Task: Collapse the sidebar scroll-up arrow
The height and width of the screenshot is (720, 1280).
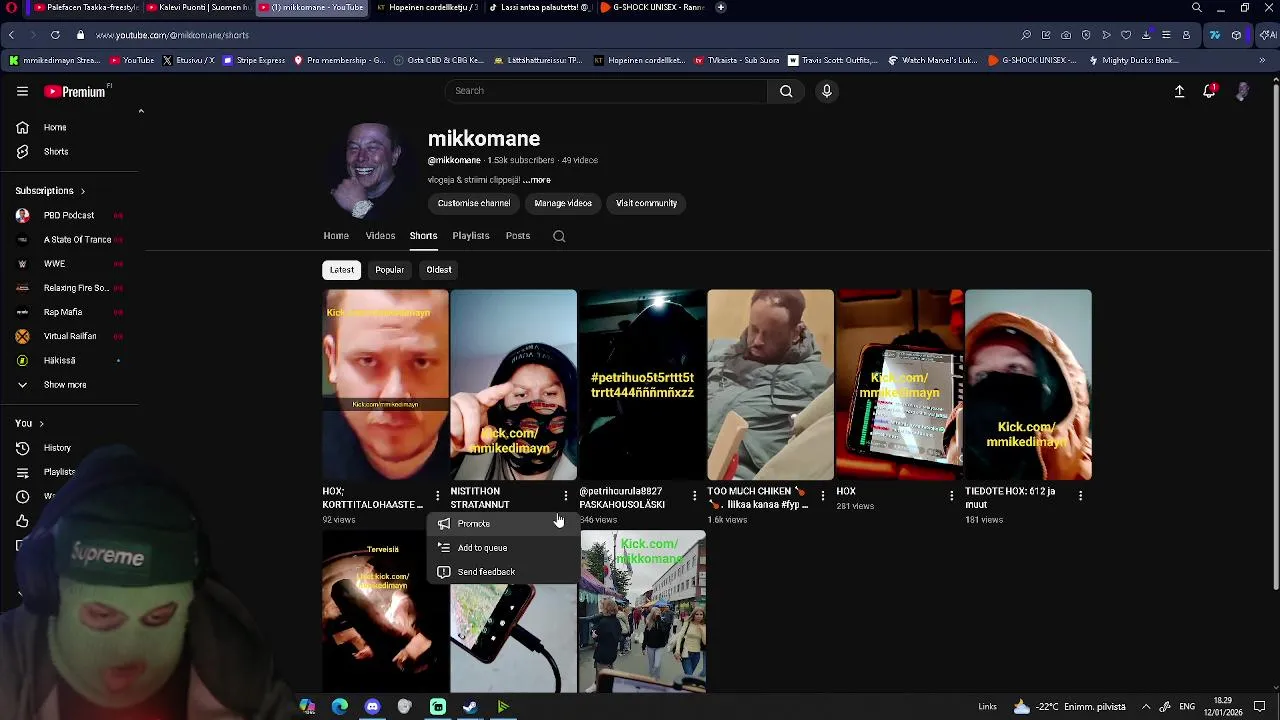Action: pos(141,111)
